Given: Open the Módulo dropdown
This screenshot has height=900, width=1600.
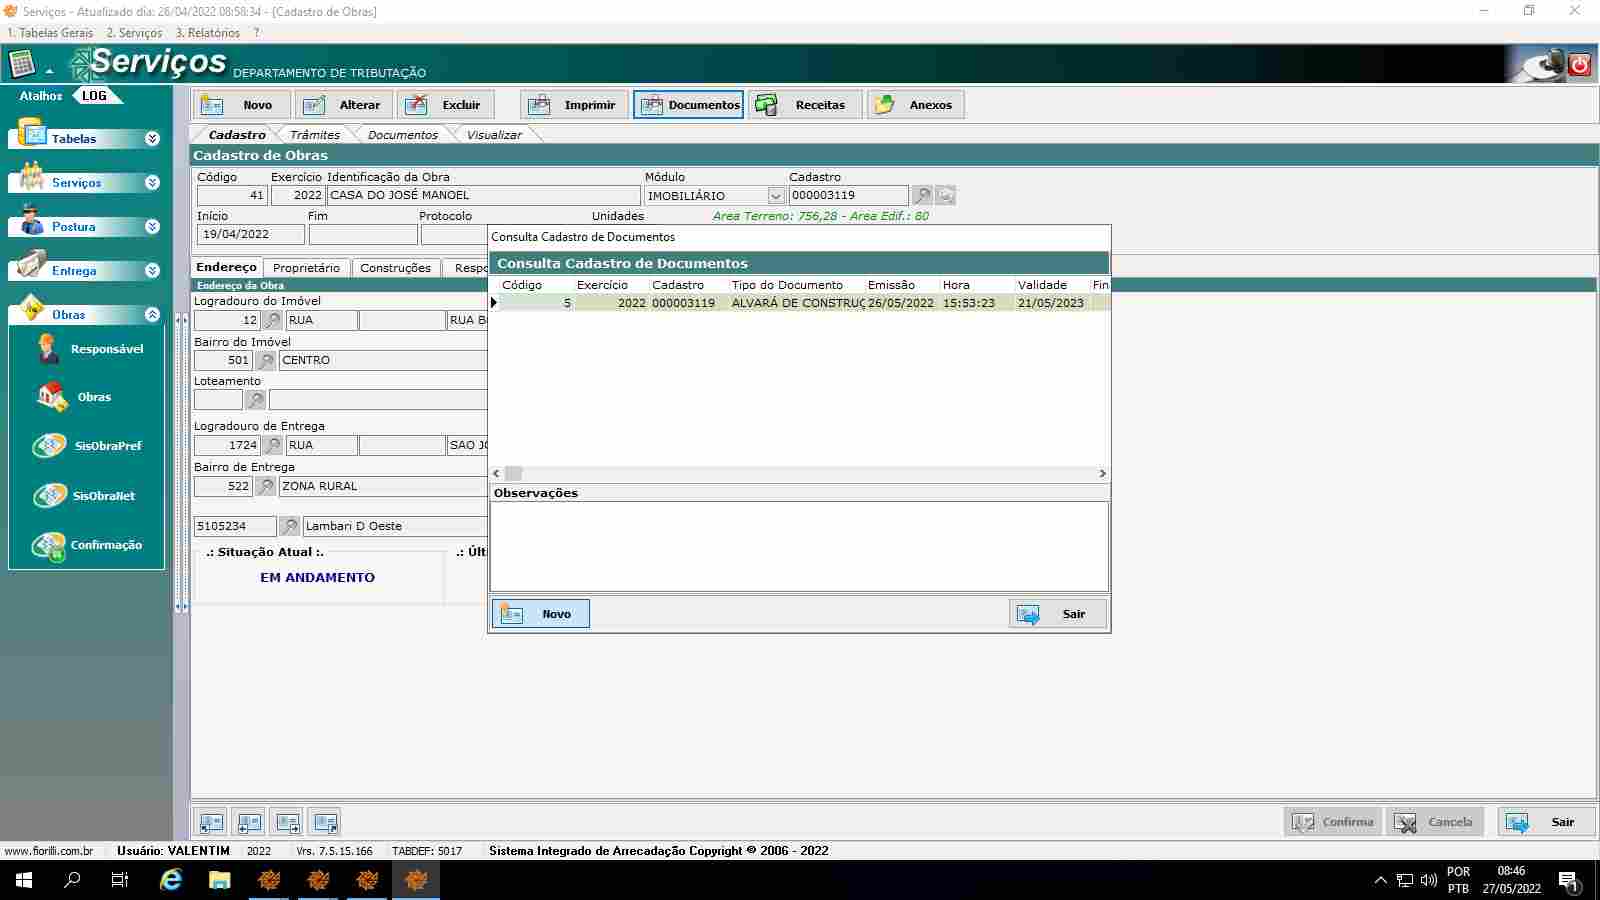Looking at the screenshot, I should tap(775, 196).
